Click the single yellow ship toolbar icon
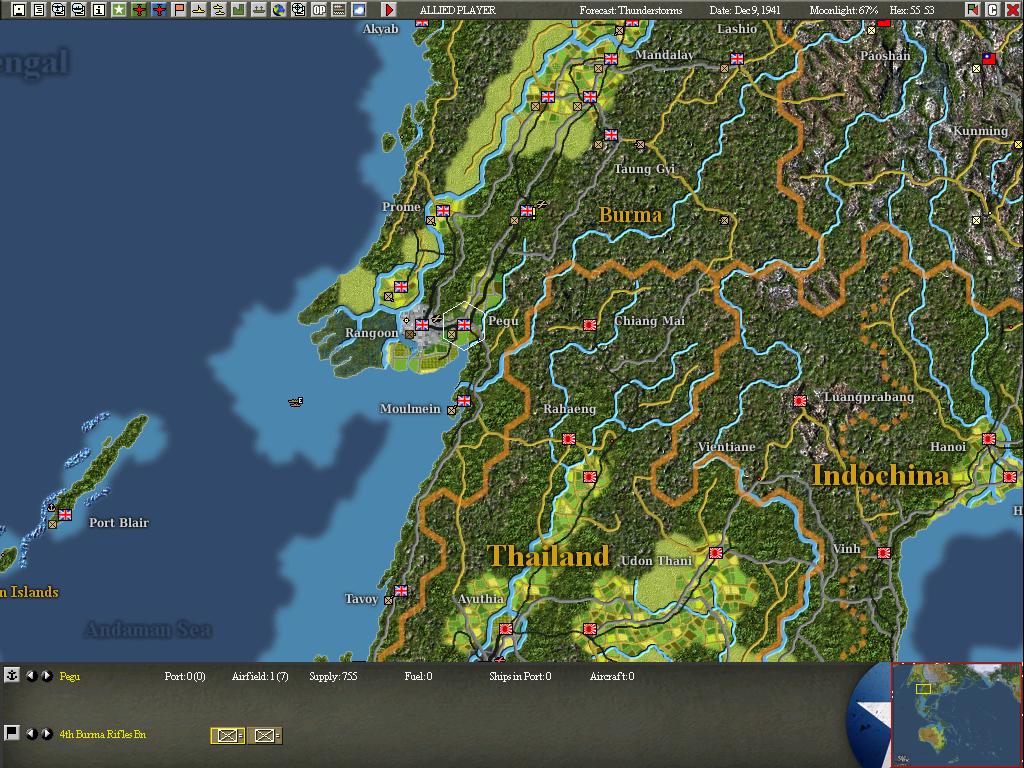 199,10
